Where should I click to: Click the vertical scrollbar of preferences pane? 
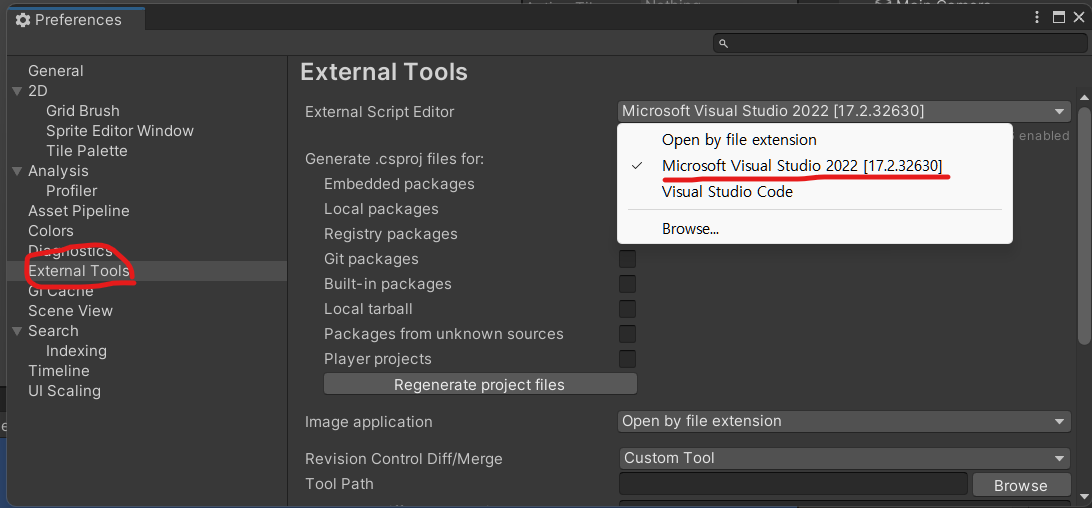[1084, 226]
